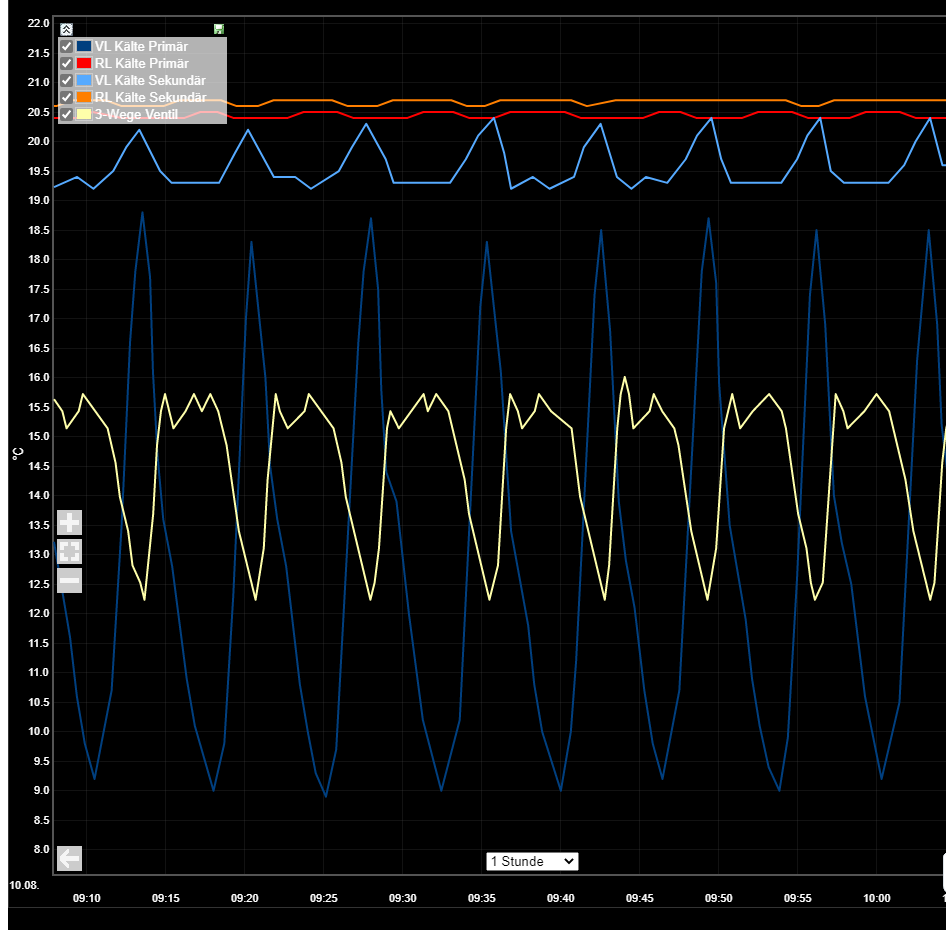Hide the RL Kälte Sekundär series via checkbox

67,97
